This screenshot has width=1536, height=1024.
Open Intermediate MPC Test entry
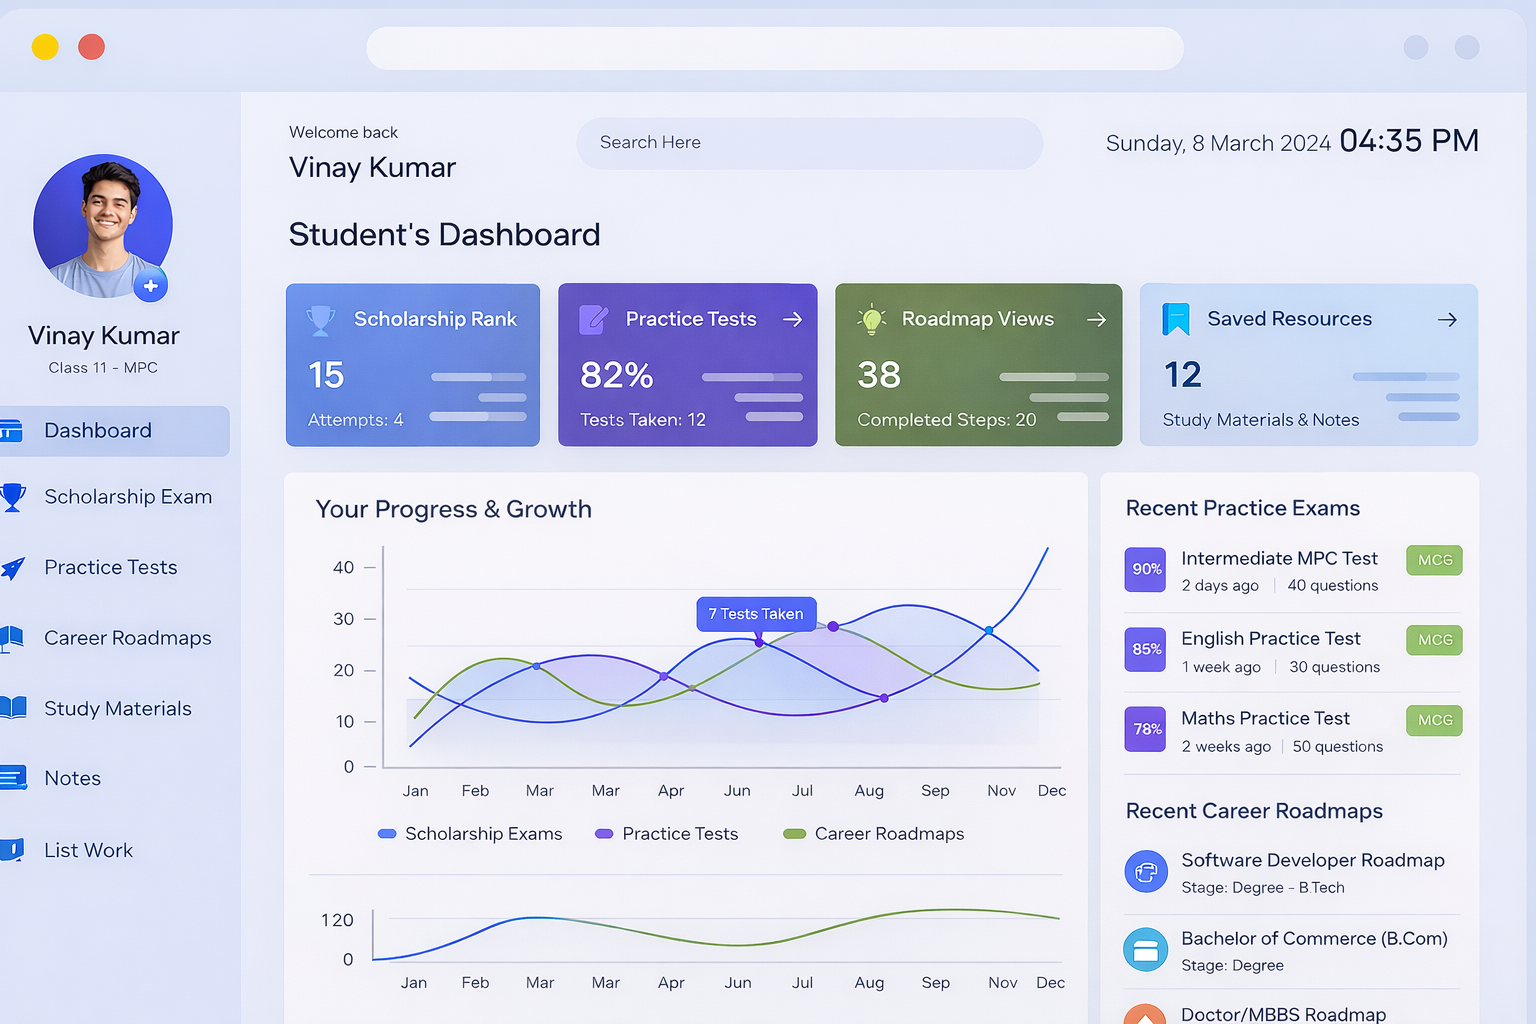[1279, 559]
